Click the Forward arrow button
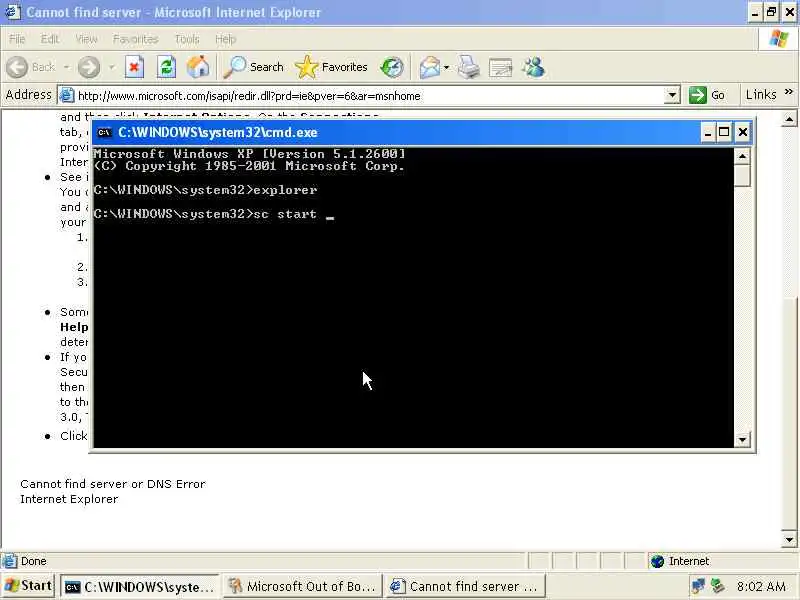 point(89,67)
